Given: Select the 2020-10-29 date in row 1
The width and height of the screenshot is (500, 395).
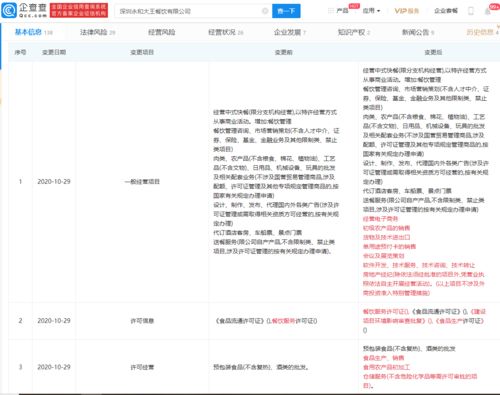Looking at the screenshot, I should click(54, 181).
